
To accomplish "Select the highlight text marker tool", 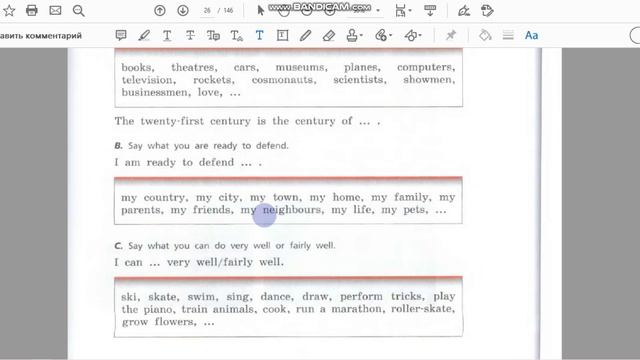I will [144, 36].
